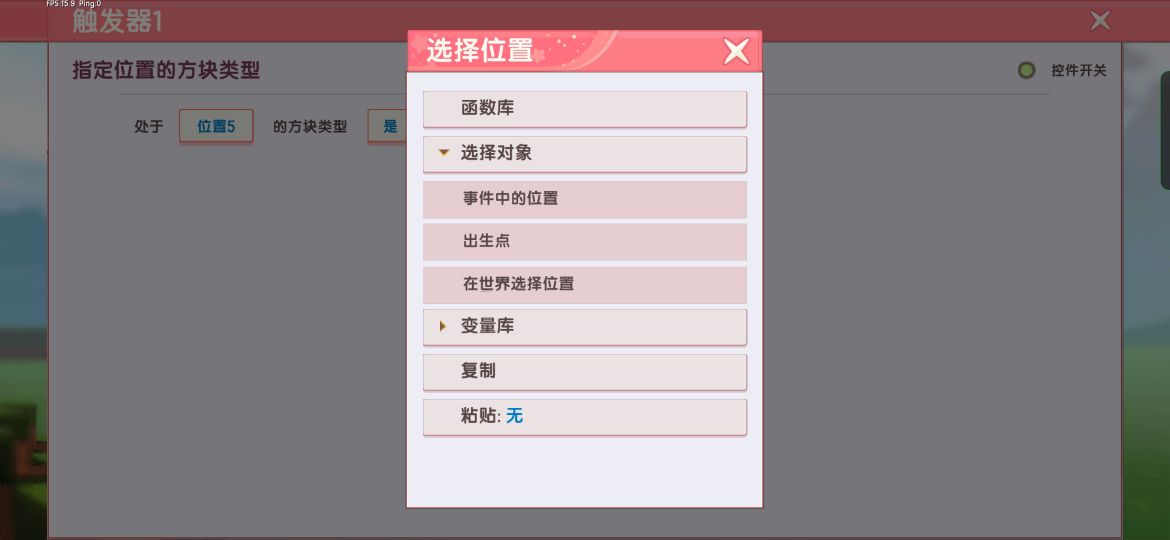Close the 触发器1 window X icon
The height and width of the screenshot is (540, 1170).
tap(1100, 21)
